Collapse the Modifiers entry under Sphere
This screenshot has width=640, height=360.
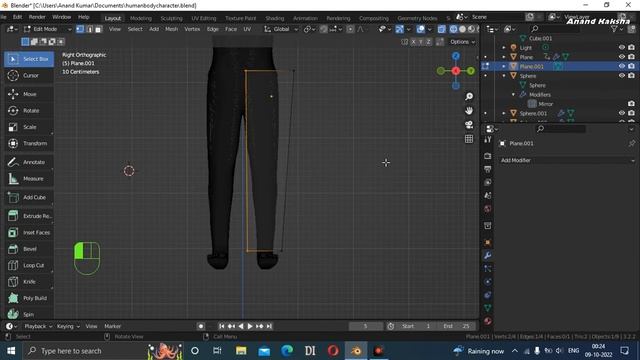513,94
